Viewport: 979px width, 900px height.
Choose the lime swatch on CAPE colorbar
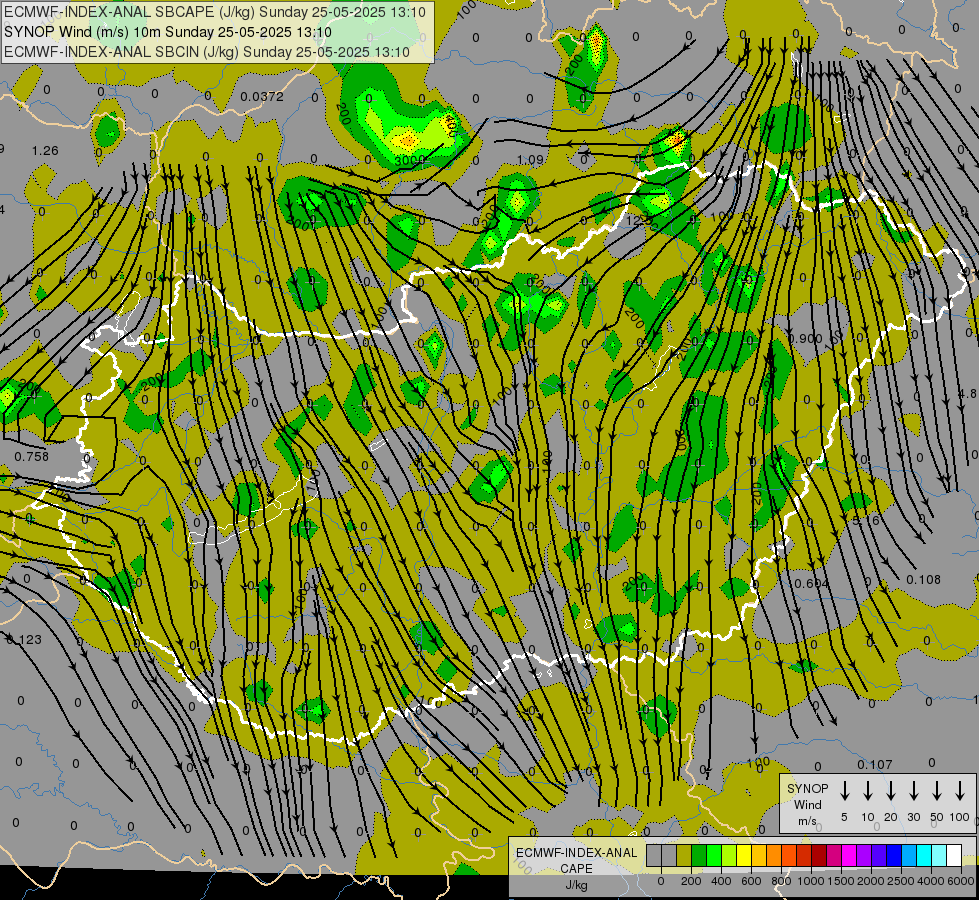pyautogui.click(x=729, y=855)
